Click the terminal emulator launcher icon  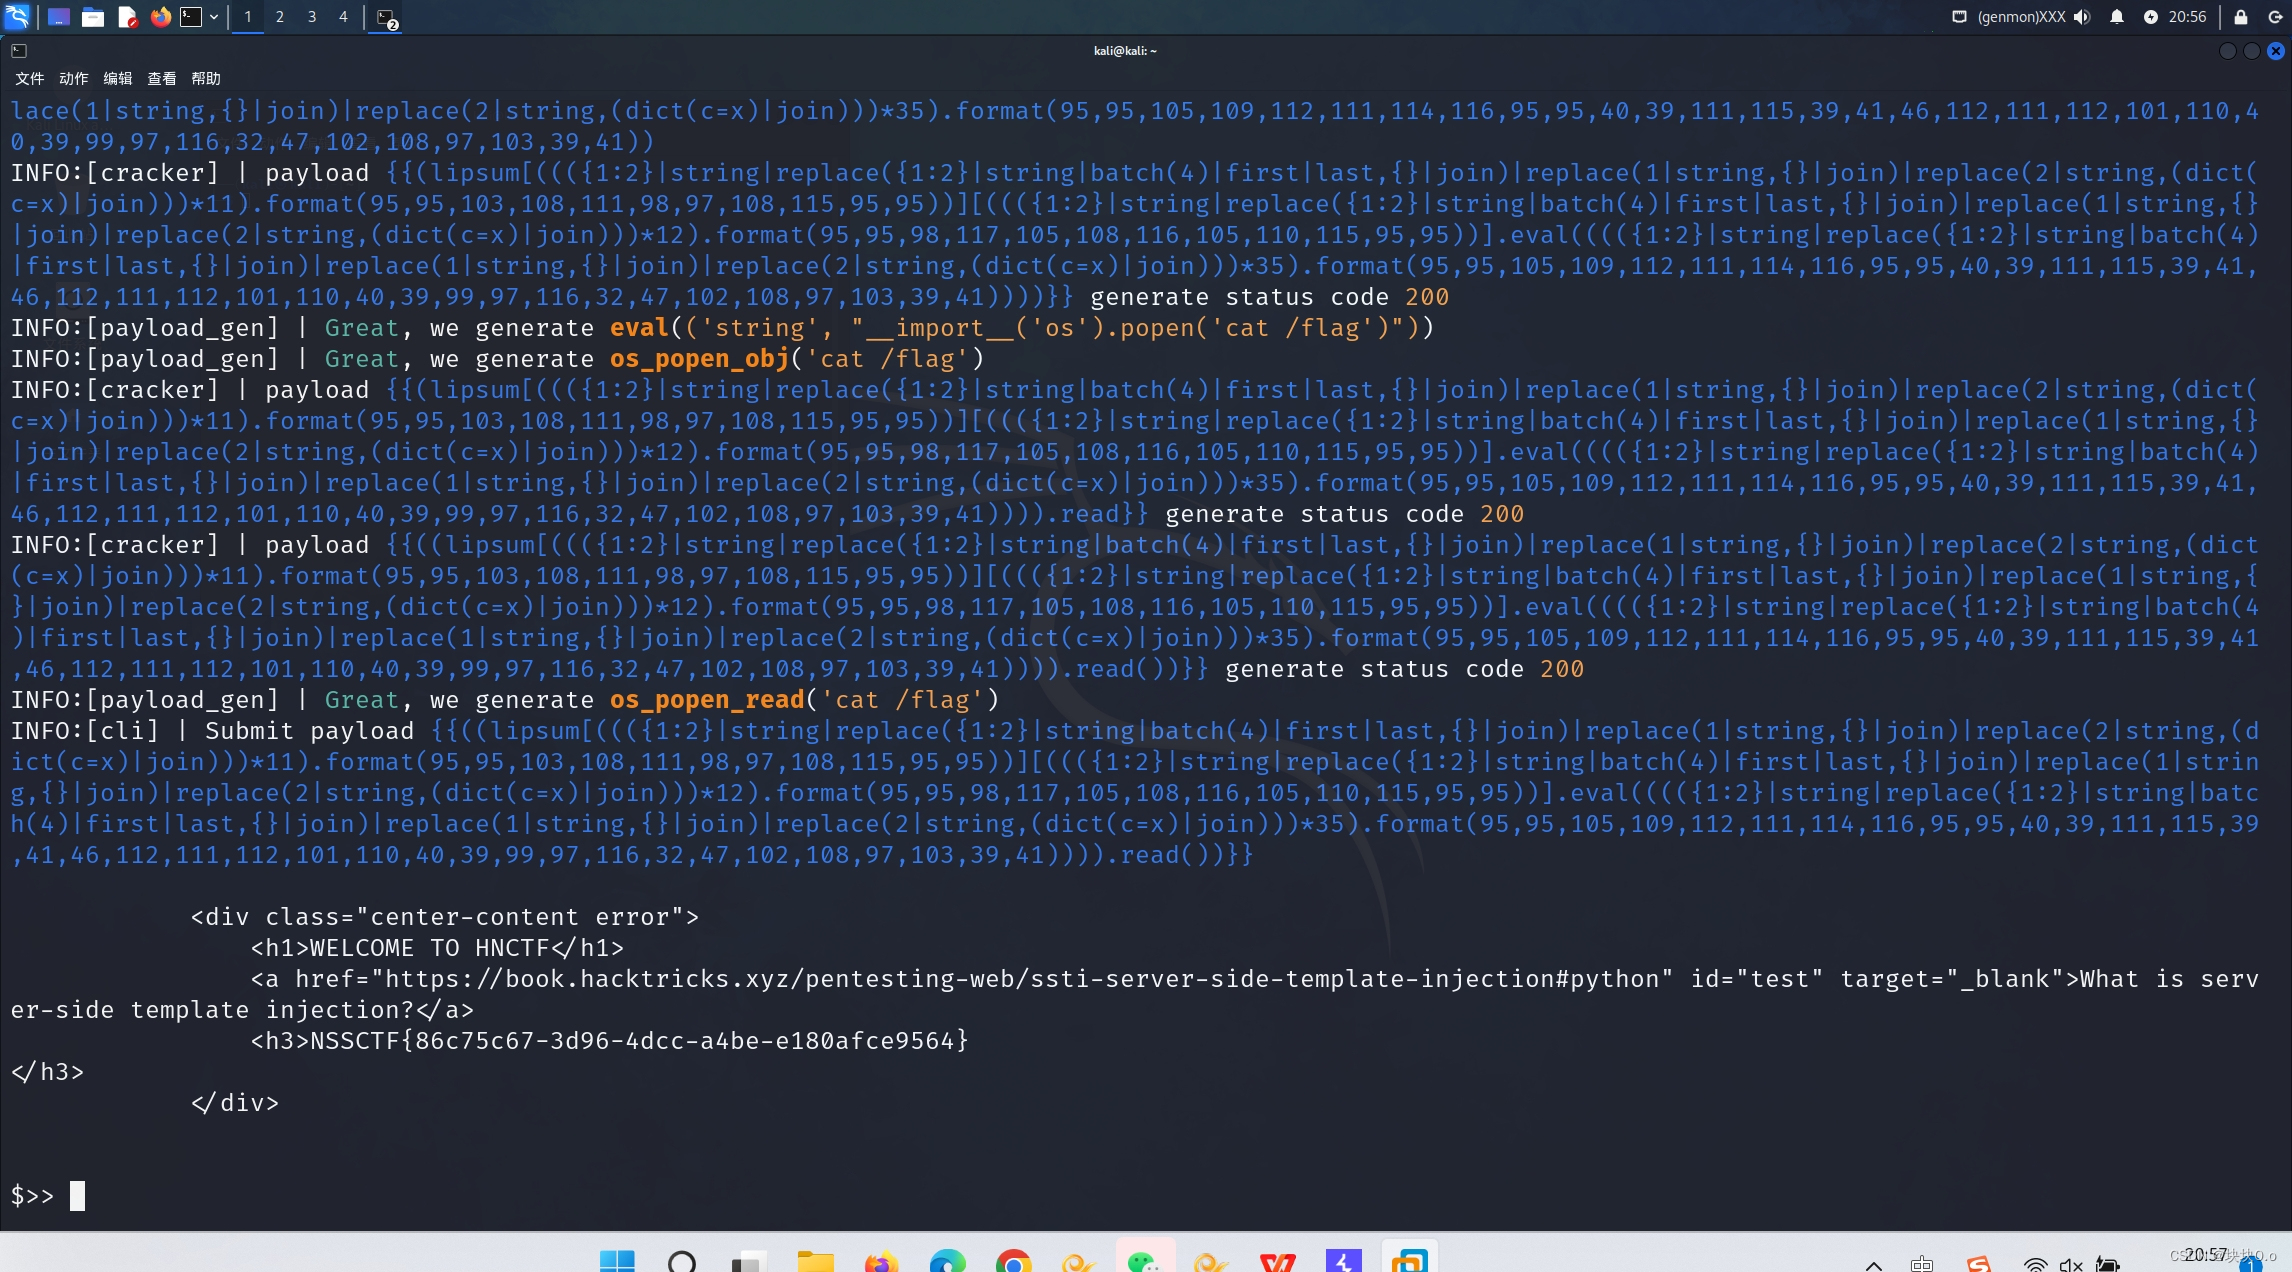pos(190,16)
